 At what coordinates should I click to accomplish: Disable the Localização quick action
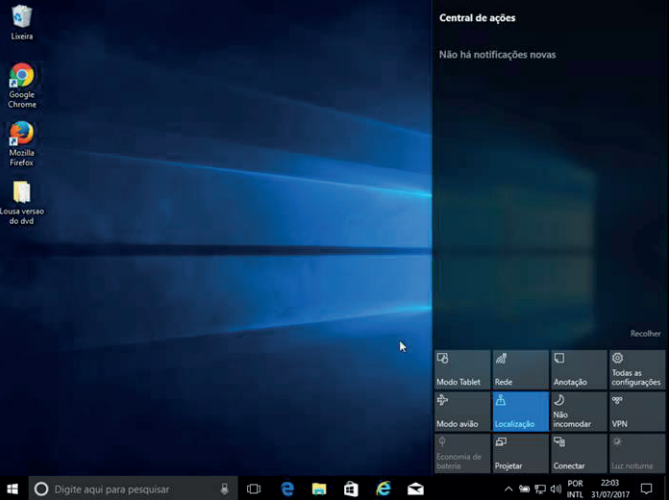(520, 411)
